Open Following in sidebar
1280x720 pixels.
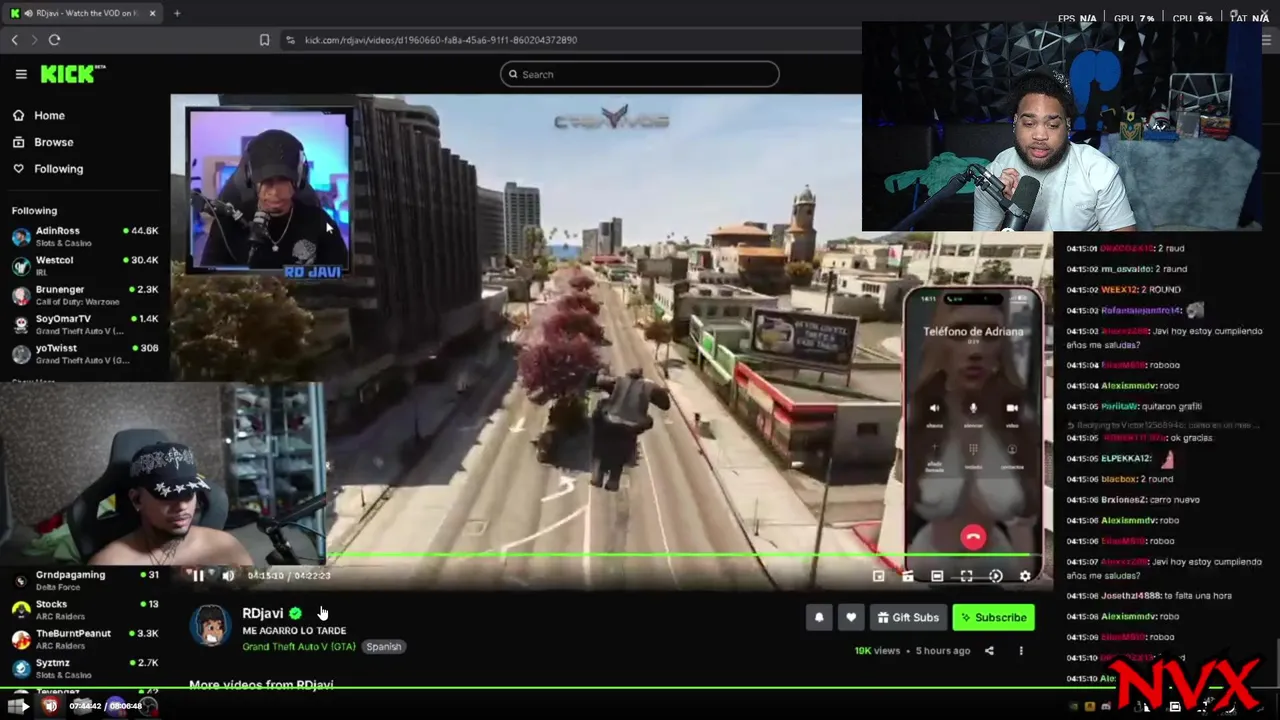[x=58, y=169]
